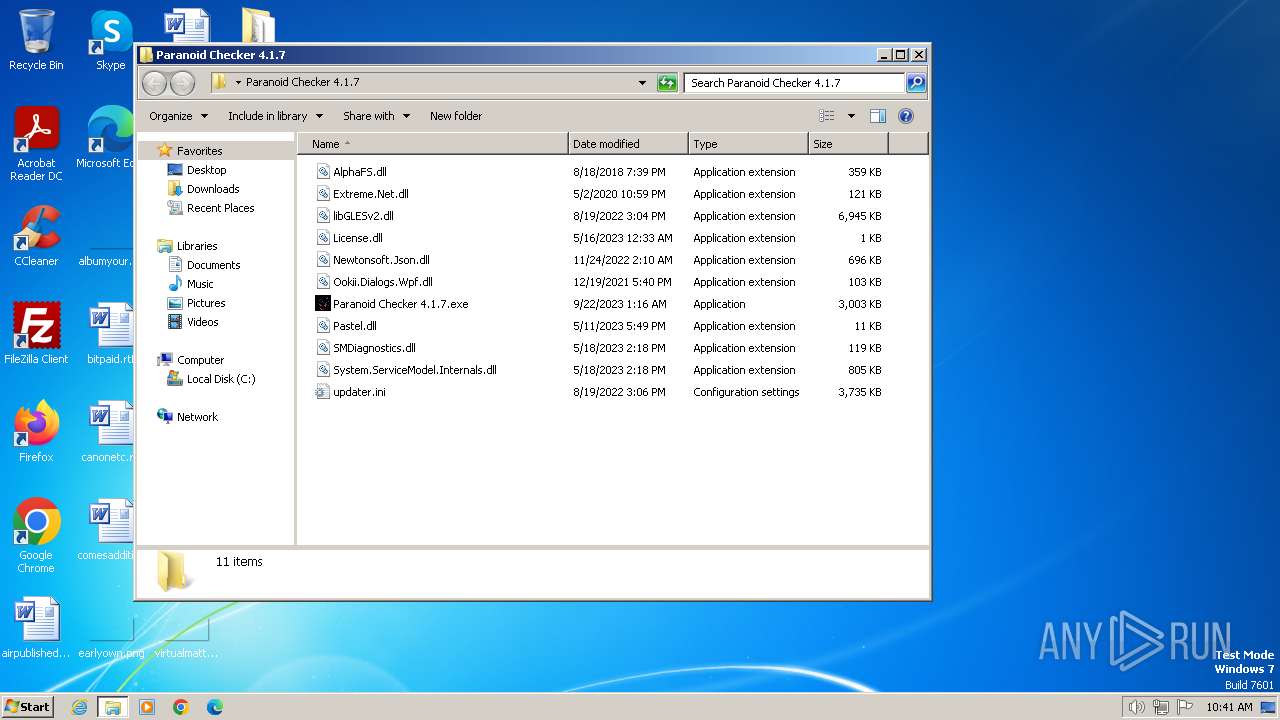Image resolution: width=1280 pixels, height=720 pixels.
Task: Sort by Date modified column
Action: coord(628,144)
